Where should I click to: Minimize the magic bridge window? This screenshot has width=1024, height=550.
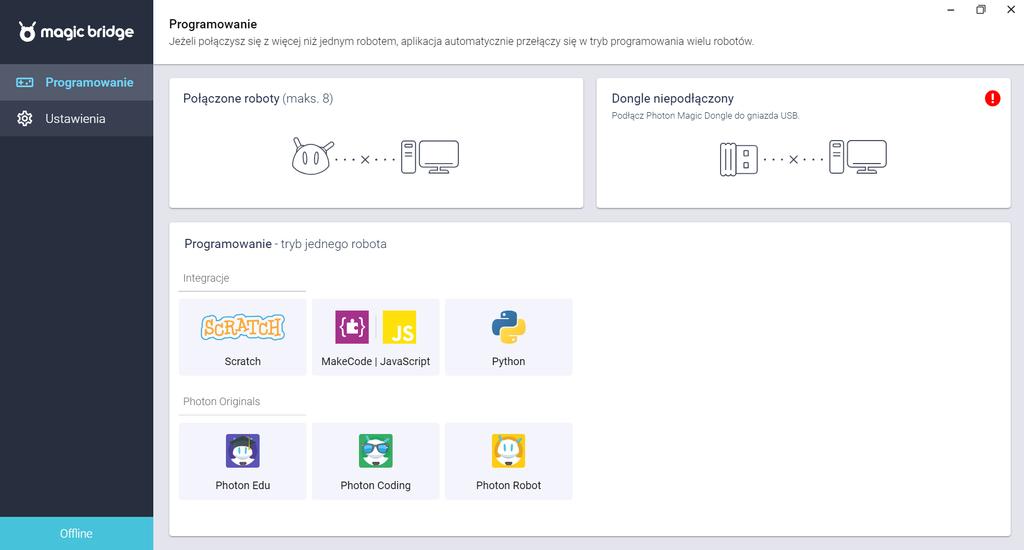coord(951,10)
